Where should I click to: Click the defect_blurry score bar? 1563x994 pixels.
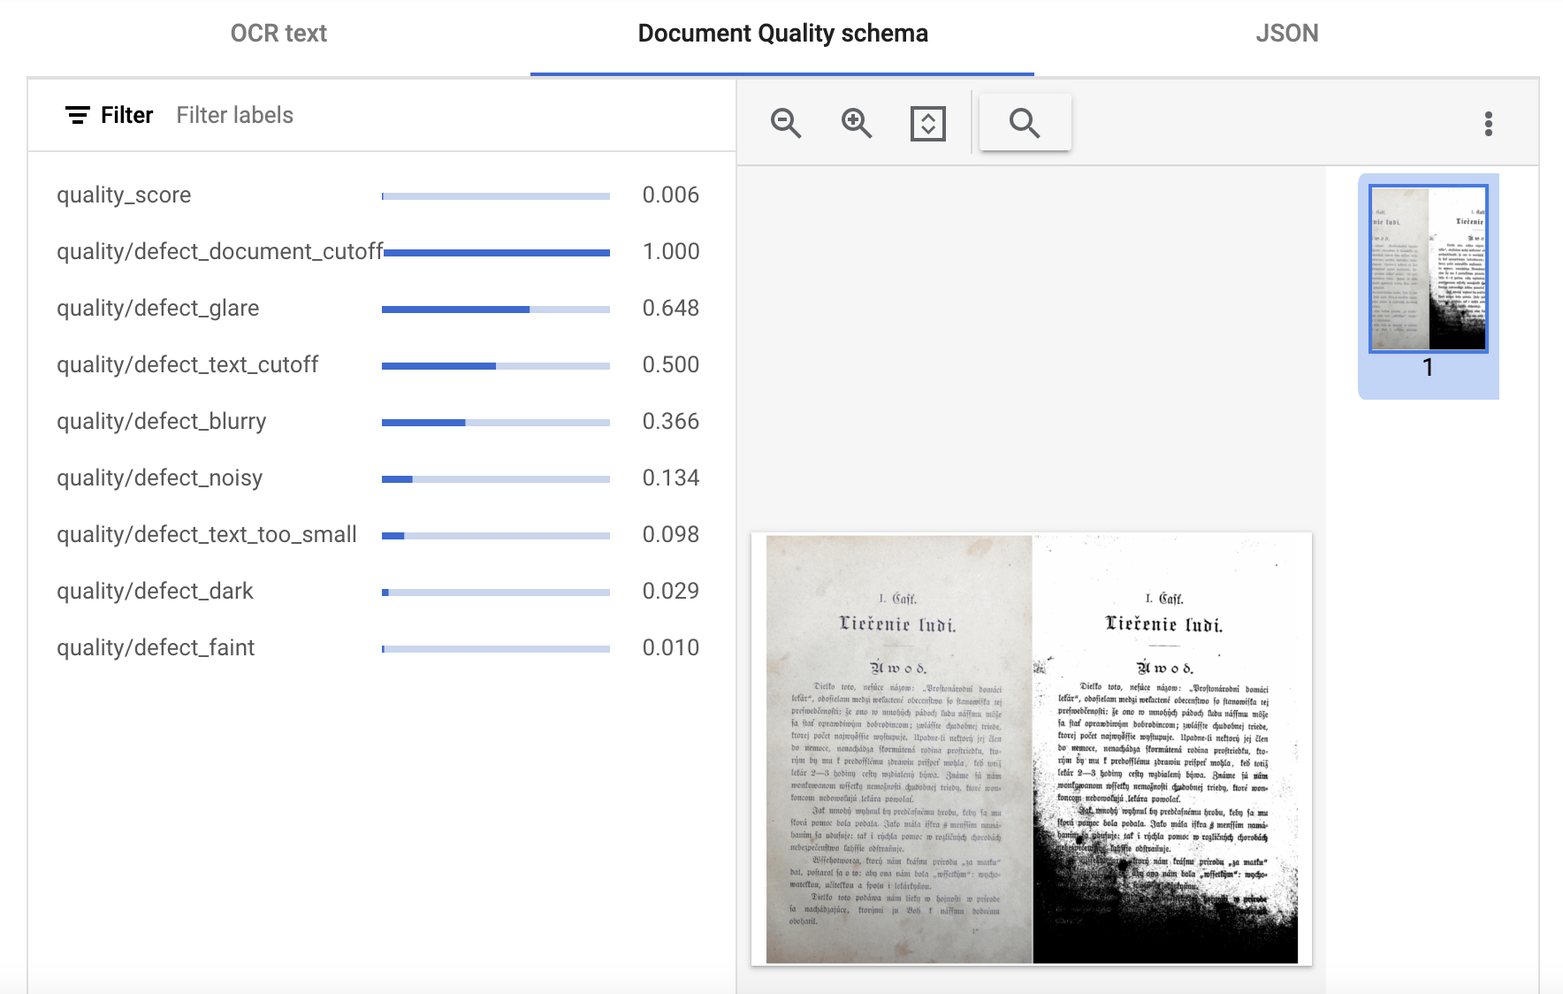(496, 422)
